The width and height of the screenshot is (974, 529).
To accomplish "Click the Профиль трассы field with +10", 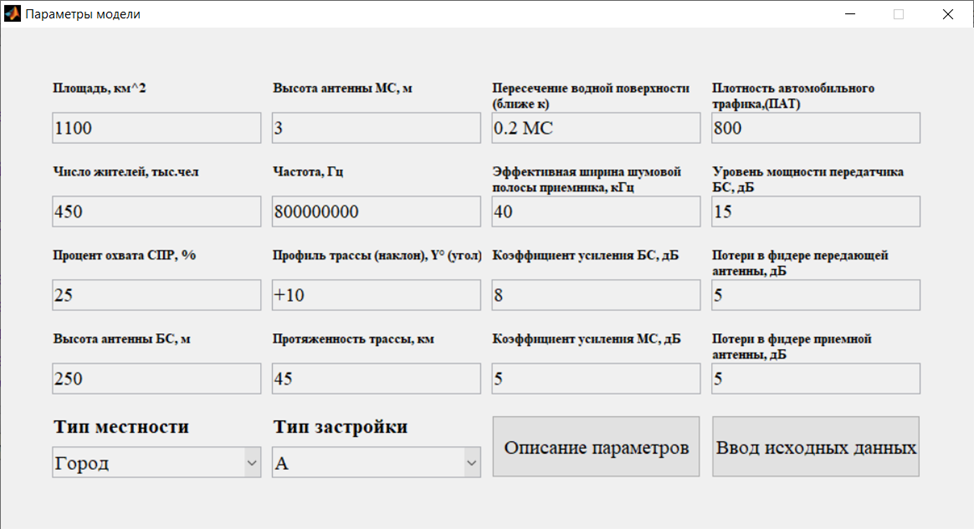I will coord(376,295).
